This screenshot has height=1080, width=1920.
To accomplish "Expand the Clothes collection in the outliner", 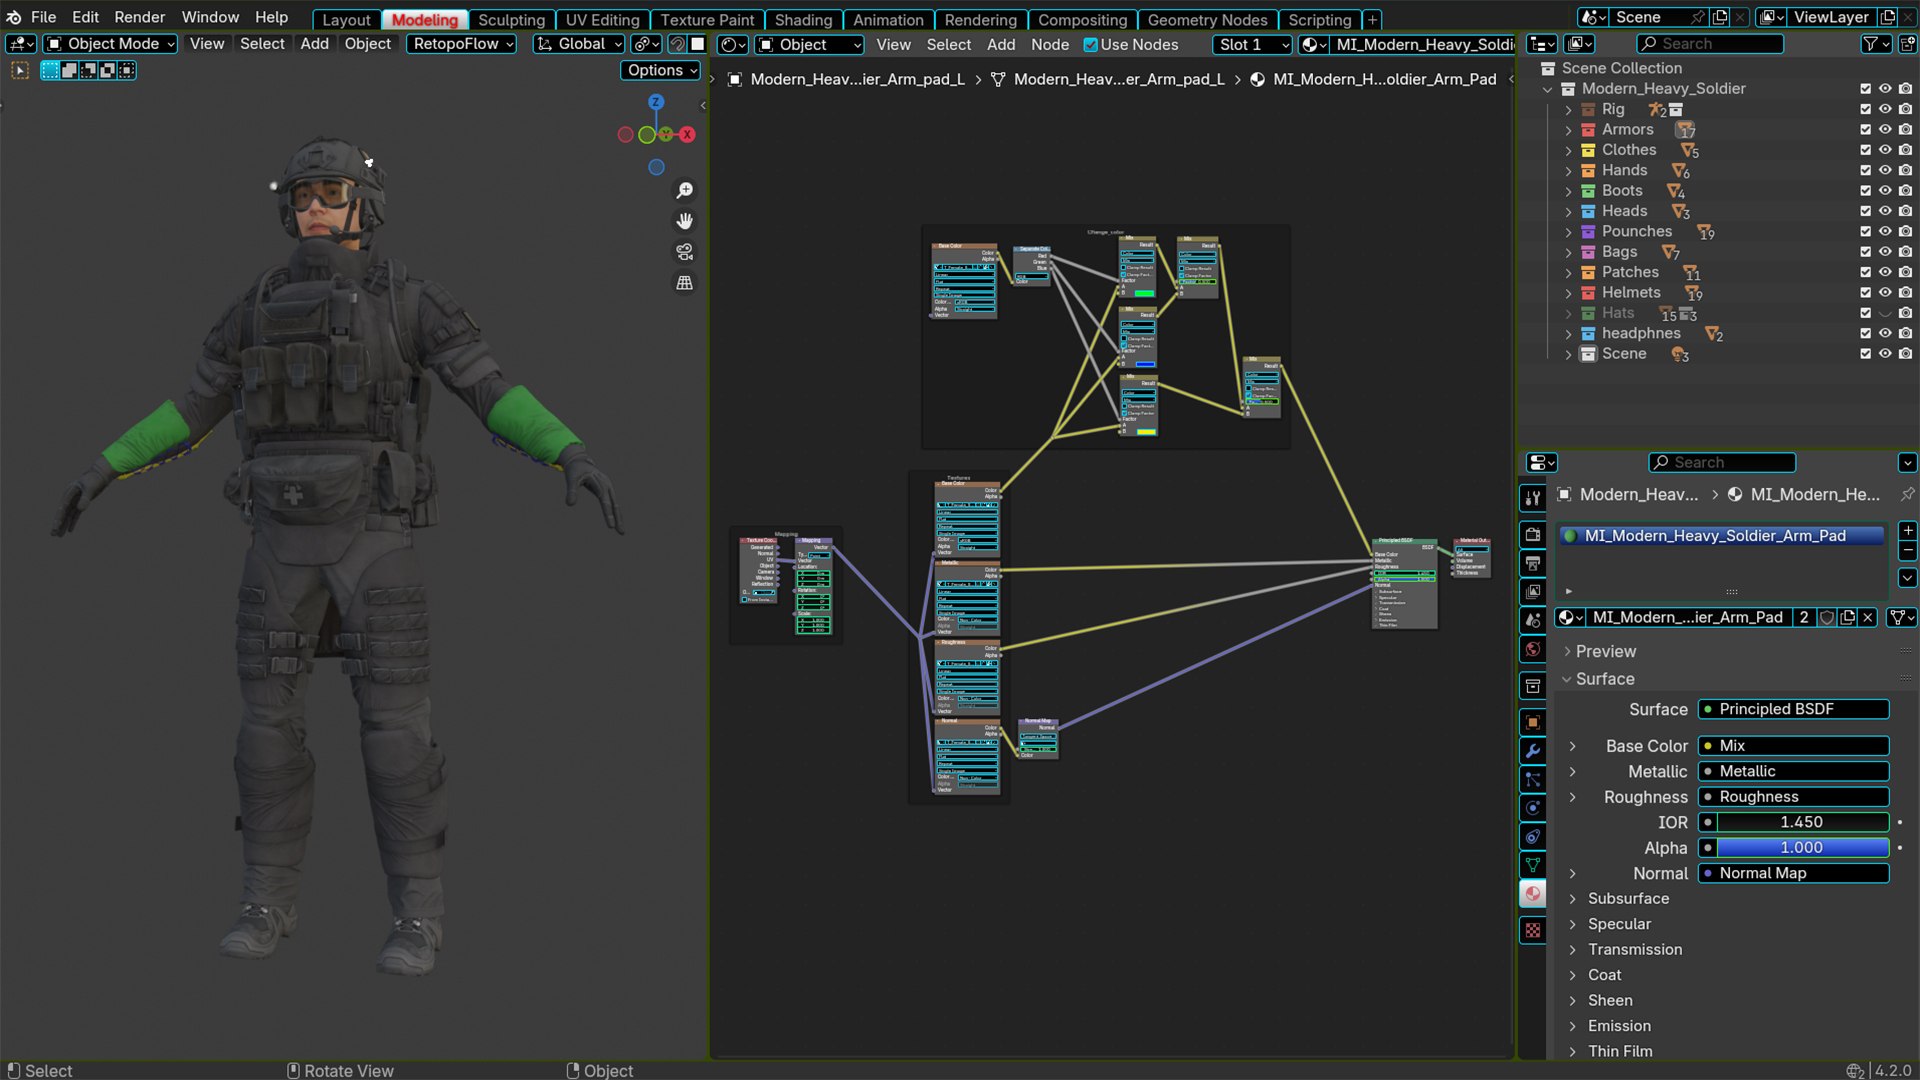I will (x=1568, y=150).
